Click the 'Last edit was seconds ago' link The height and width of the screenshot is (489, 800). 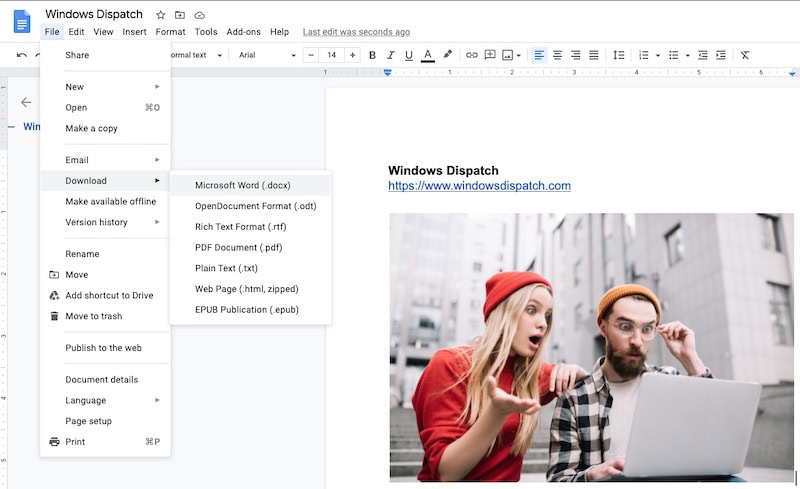point(356,32)
